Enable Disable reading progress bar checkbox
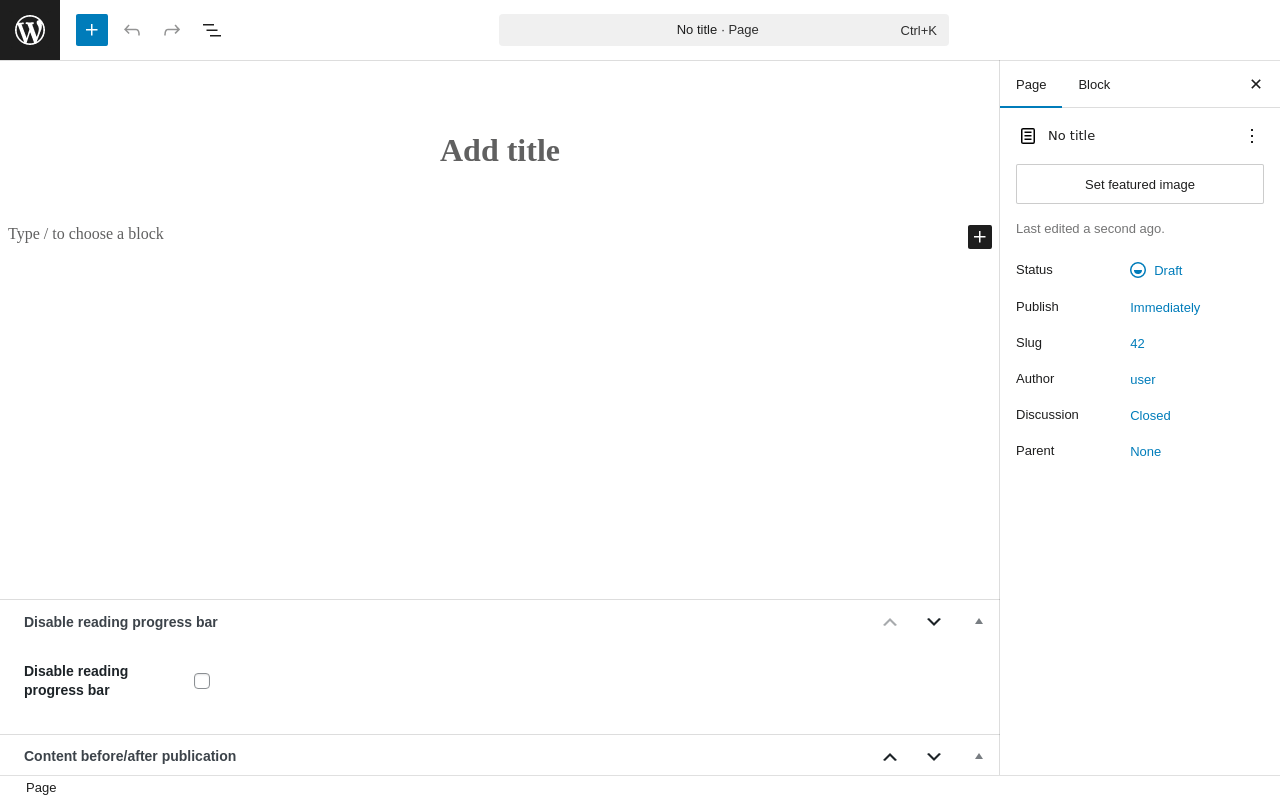The height and width of the screenshot is (800, 1280). pos(202,681)
